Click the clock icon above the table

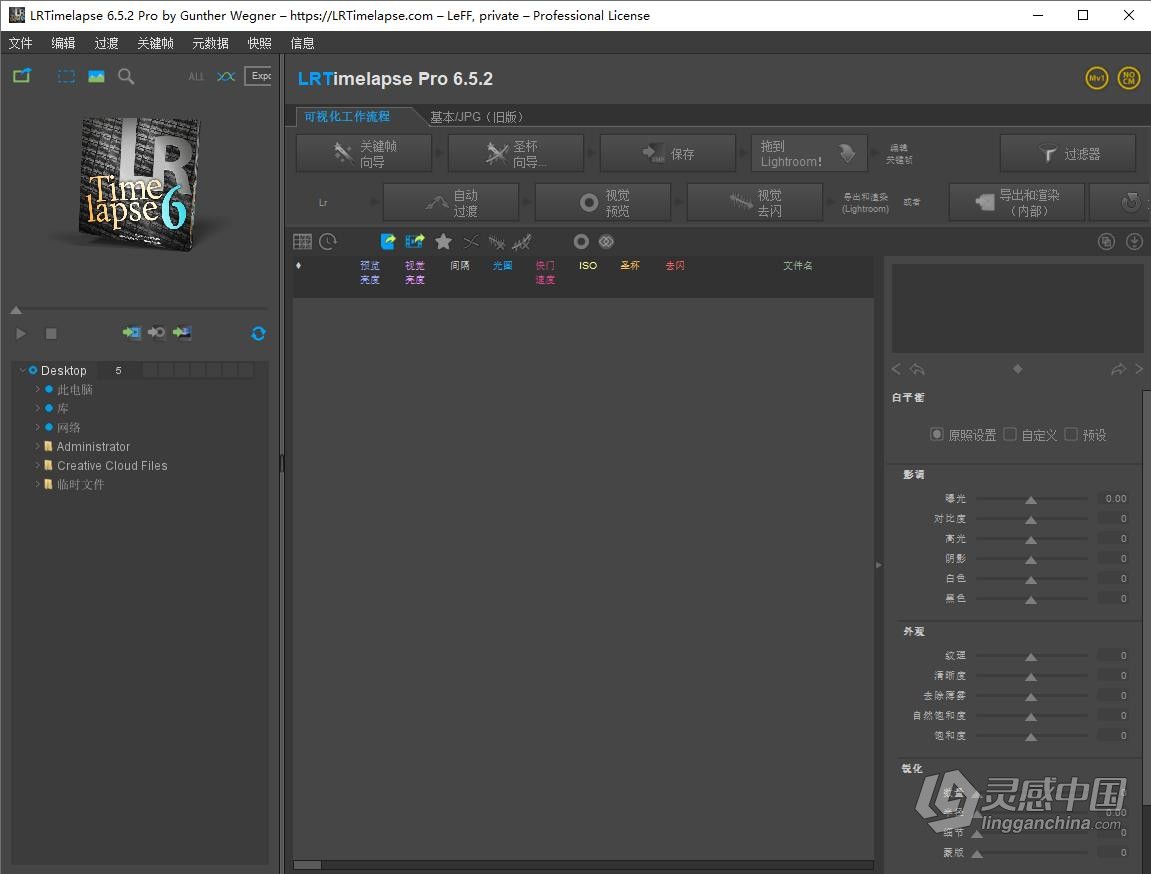point(328,241)
